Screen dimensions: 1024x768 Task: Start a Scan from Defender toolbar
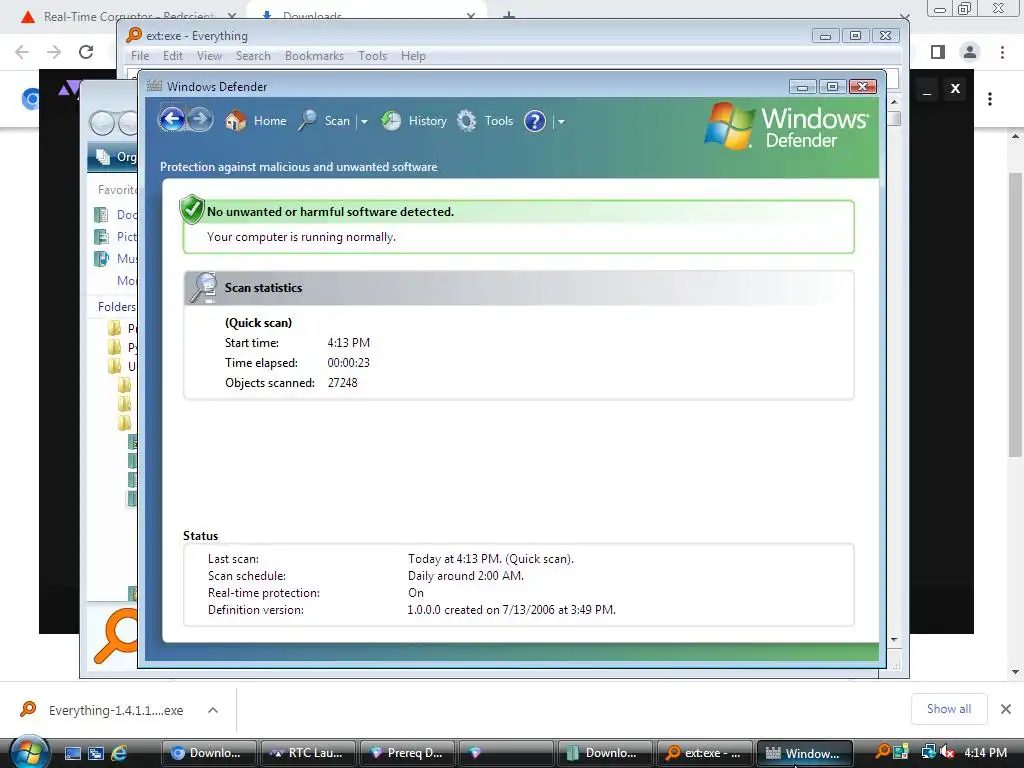pos(337,121)
